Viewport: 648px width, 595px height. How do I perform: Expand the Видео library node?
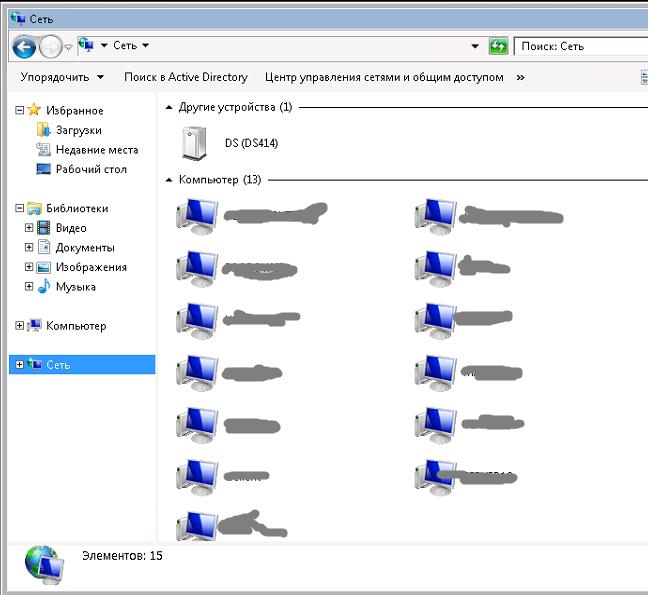point(30,228)
